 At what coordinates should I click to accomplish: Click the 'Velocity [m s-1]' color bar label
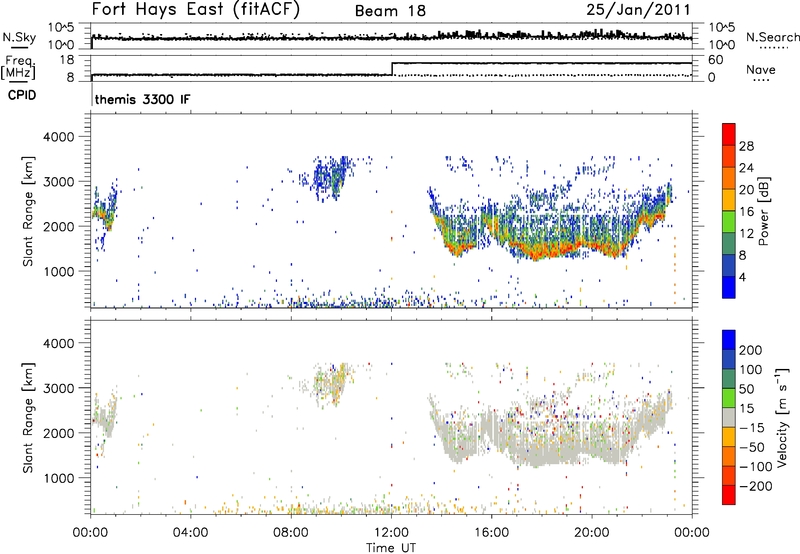(x=782, y=417)
